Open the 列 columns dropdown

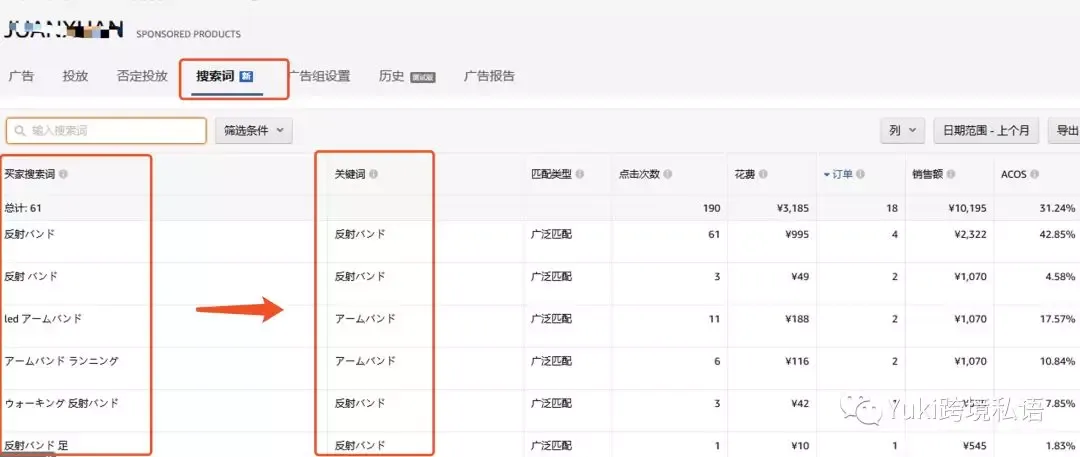tap(902, 130)
